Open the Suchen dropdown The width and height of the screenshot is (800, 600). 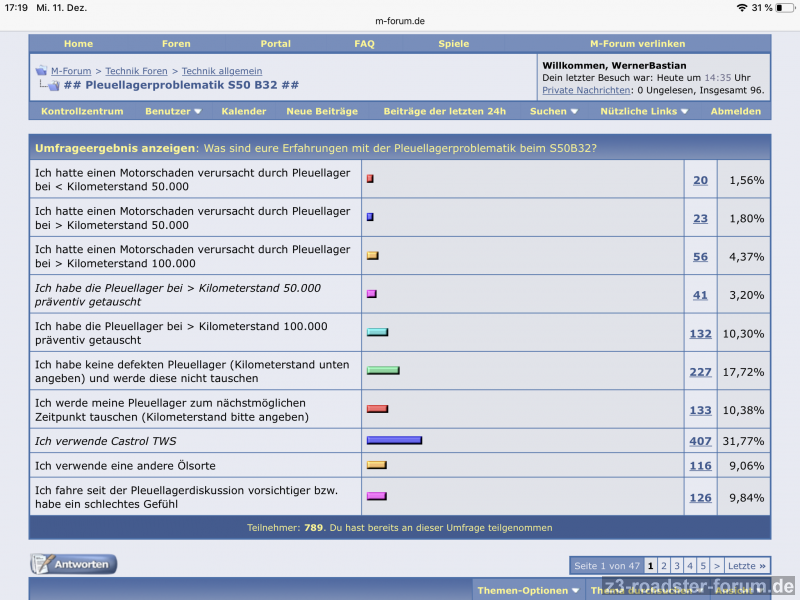pyautogui.click(x=553, y=111)
